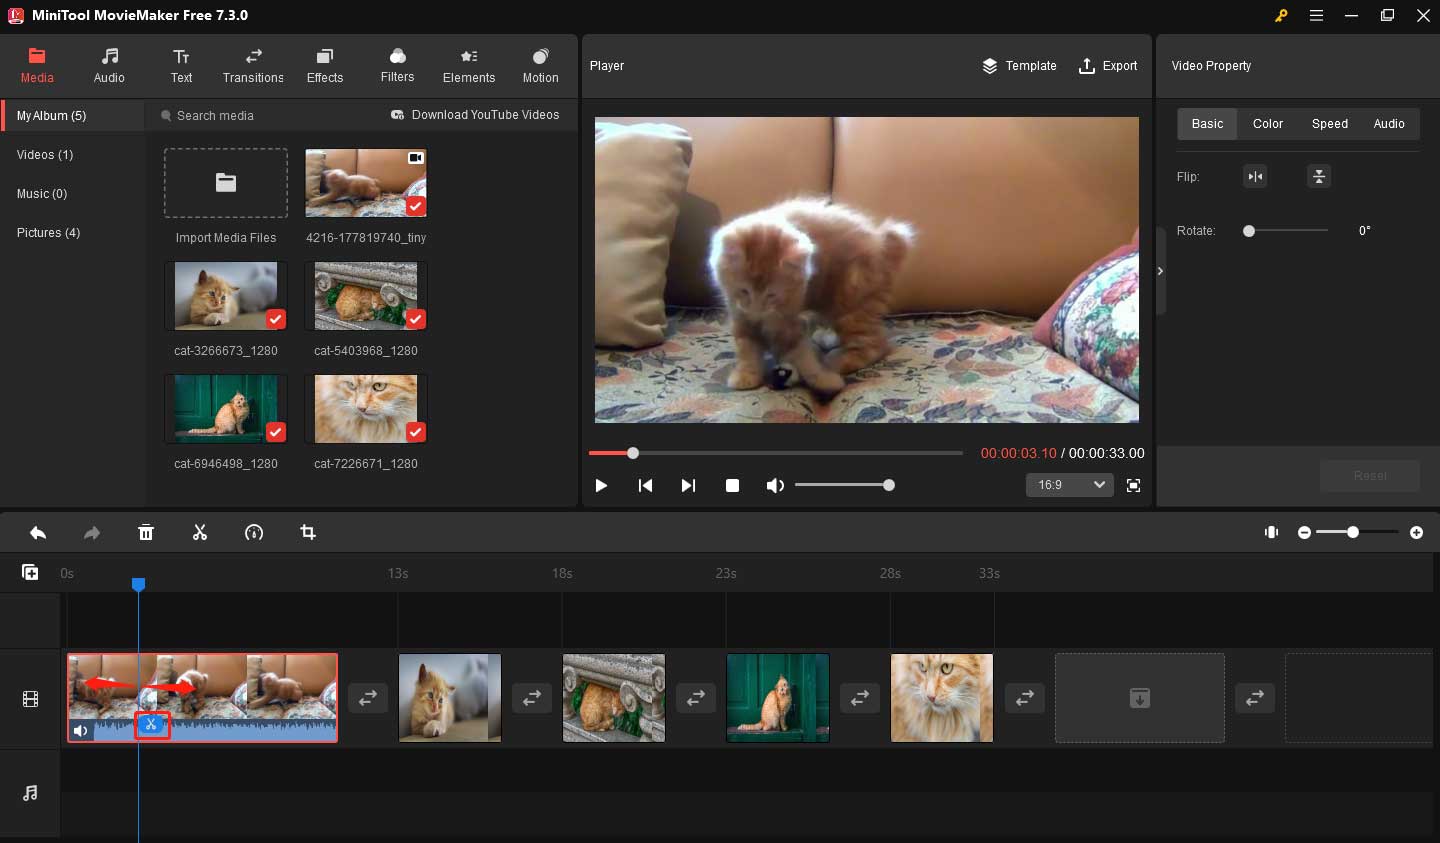Click the timeline zoom slider
This screenshot has width=1440, height=843.
(1357, 533)
